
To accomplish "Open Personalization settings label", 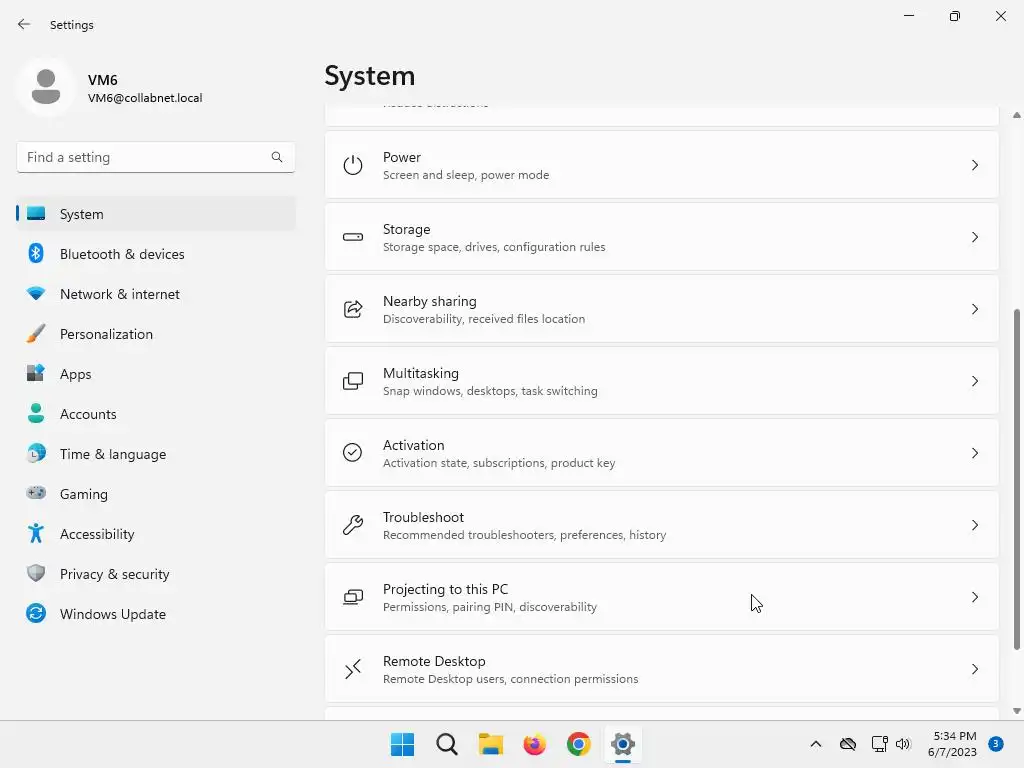I will (106, 334).
